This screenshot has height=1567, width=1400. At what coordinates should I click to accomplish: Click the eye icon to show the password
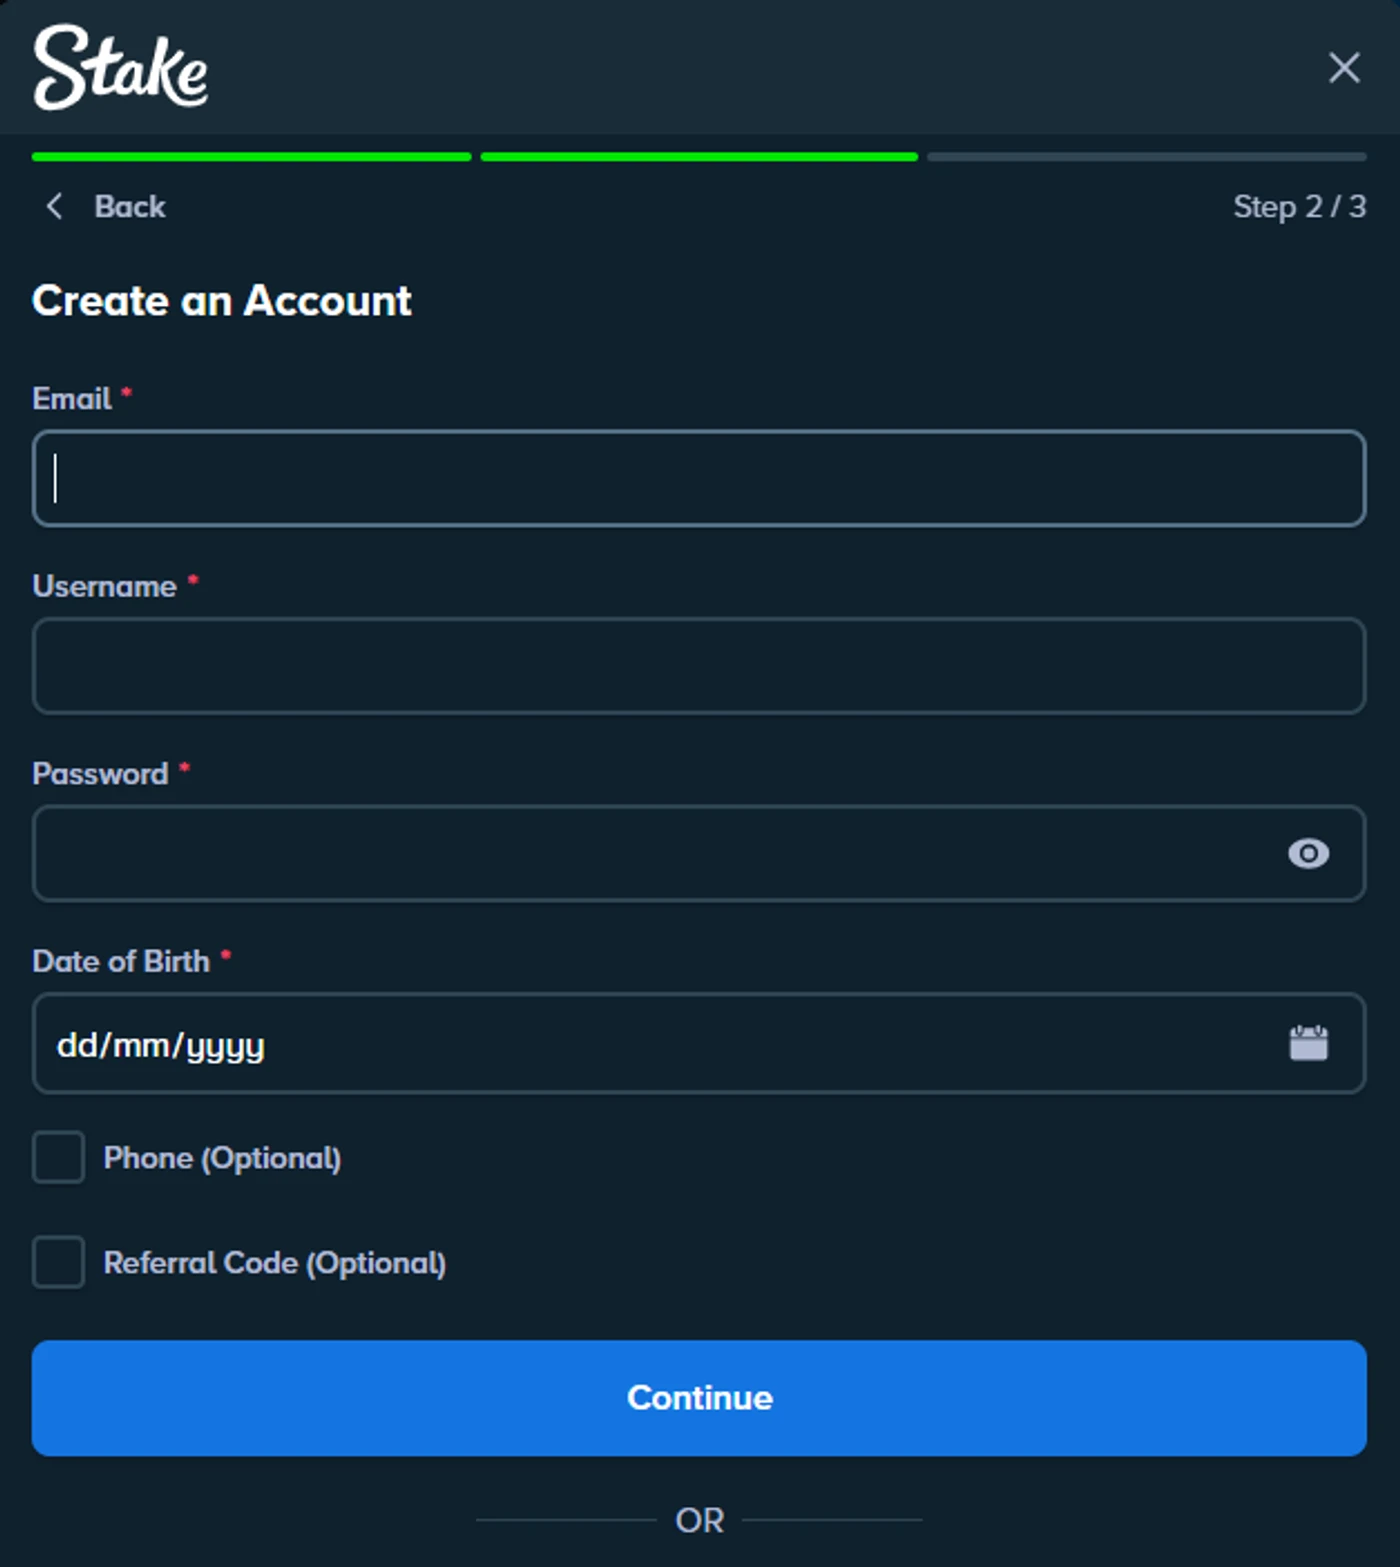[1308, 853]
